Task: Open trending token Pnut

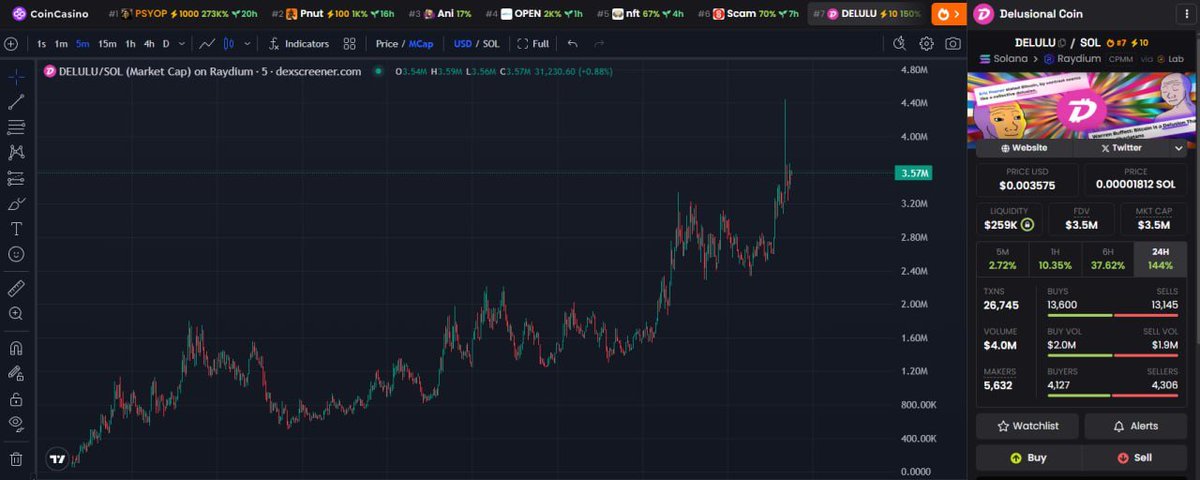Action: 334,14
